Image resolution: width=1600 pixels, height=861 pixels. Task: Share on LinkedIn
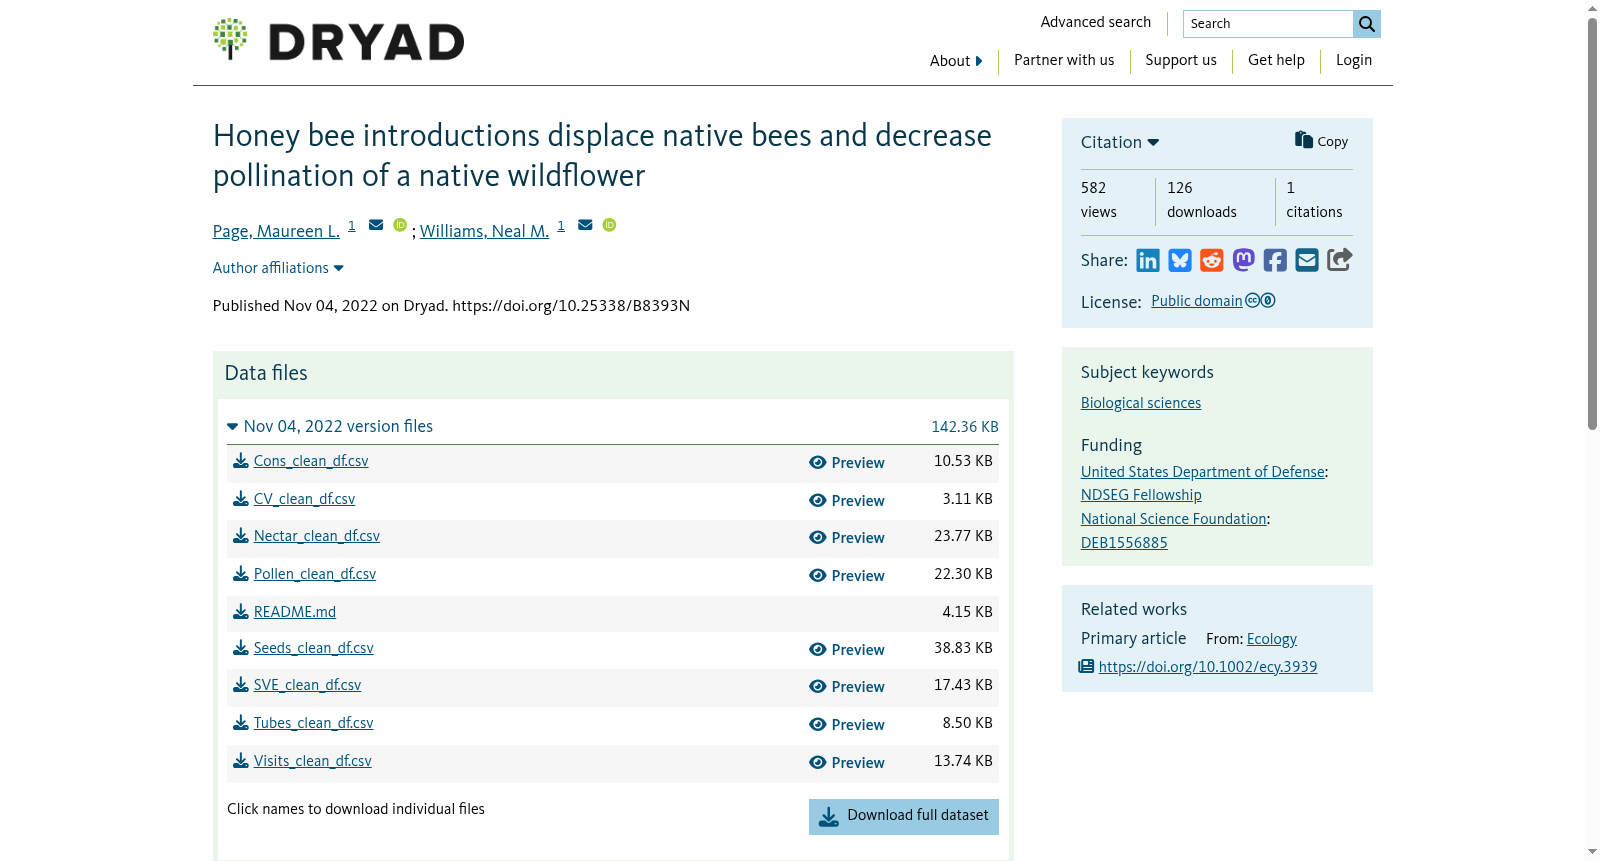(x=1148, y=261)
